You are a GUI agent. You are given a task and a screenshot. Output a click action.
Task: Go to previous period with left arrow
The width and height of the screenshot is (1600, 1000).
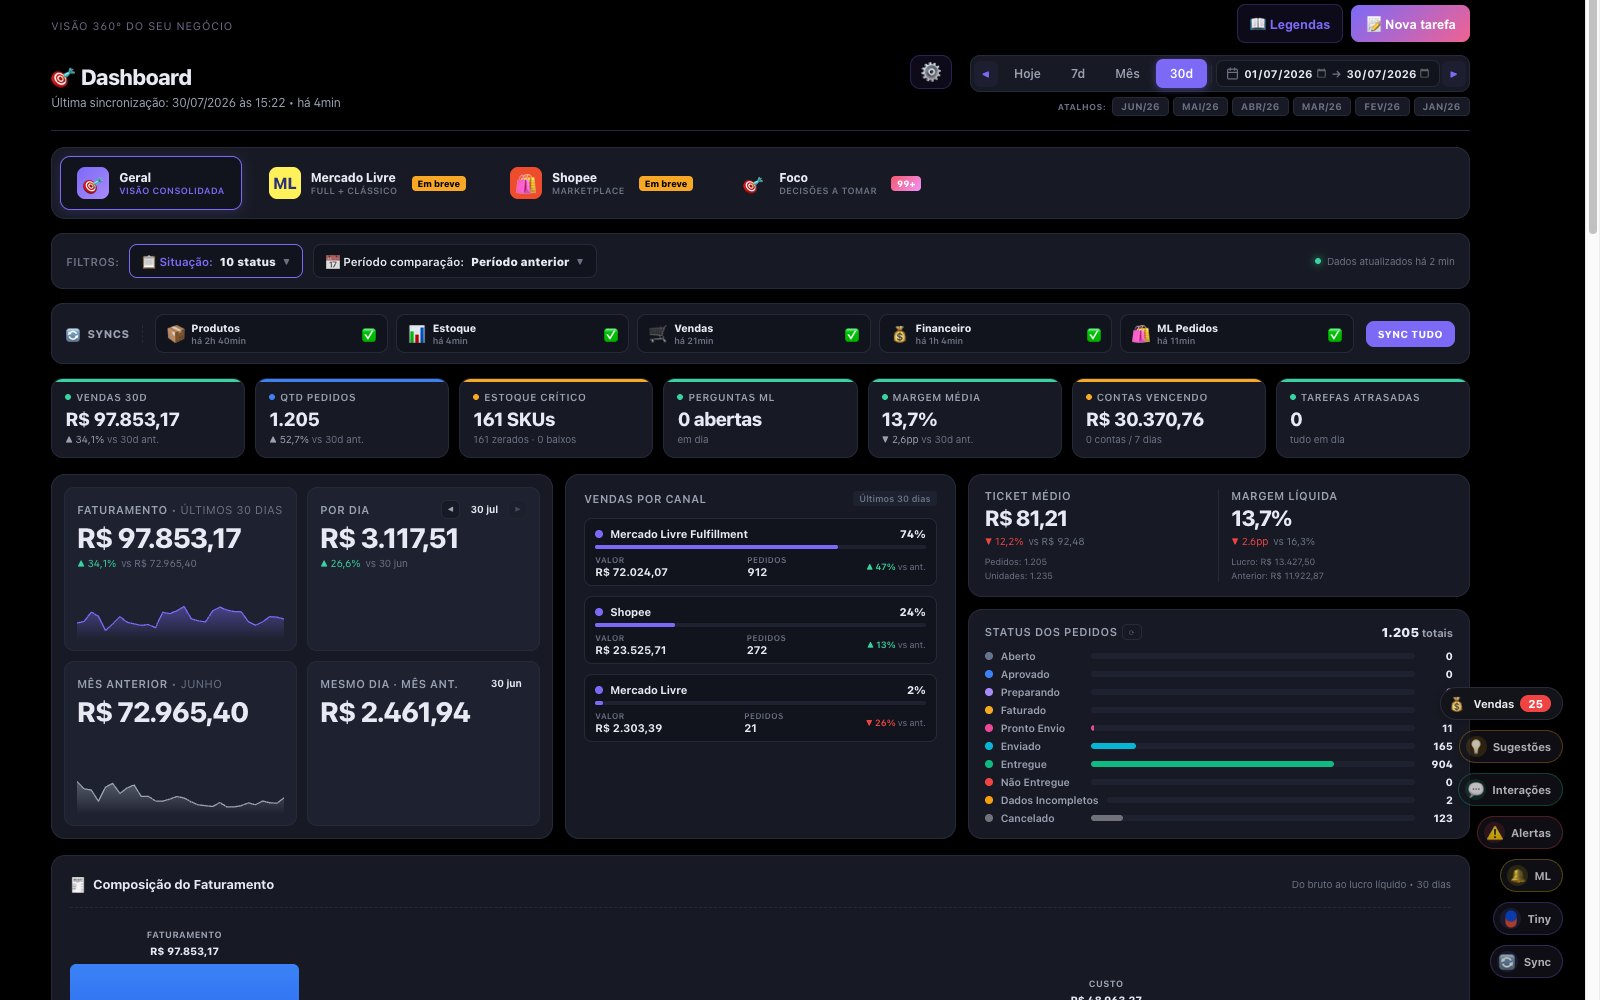pos(986,74)
